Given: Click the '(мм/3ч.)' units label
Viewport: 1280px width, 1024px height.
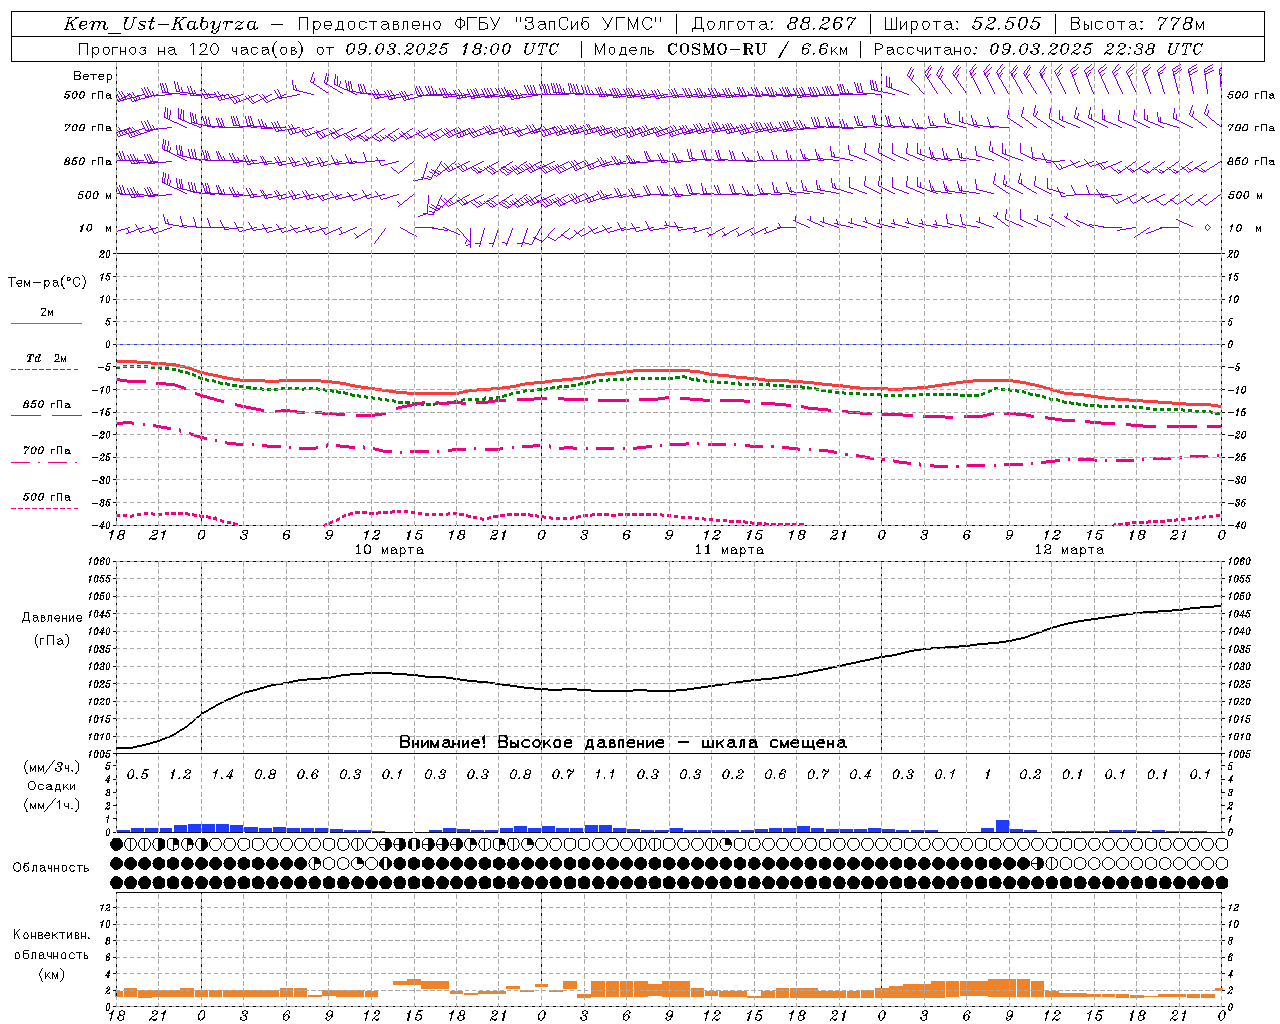Looking at the screenshot, I should (52, 767).
